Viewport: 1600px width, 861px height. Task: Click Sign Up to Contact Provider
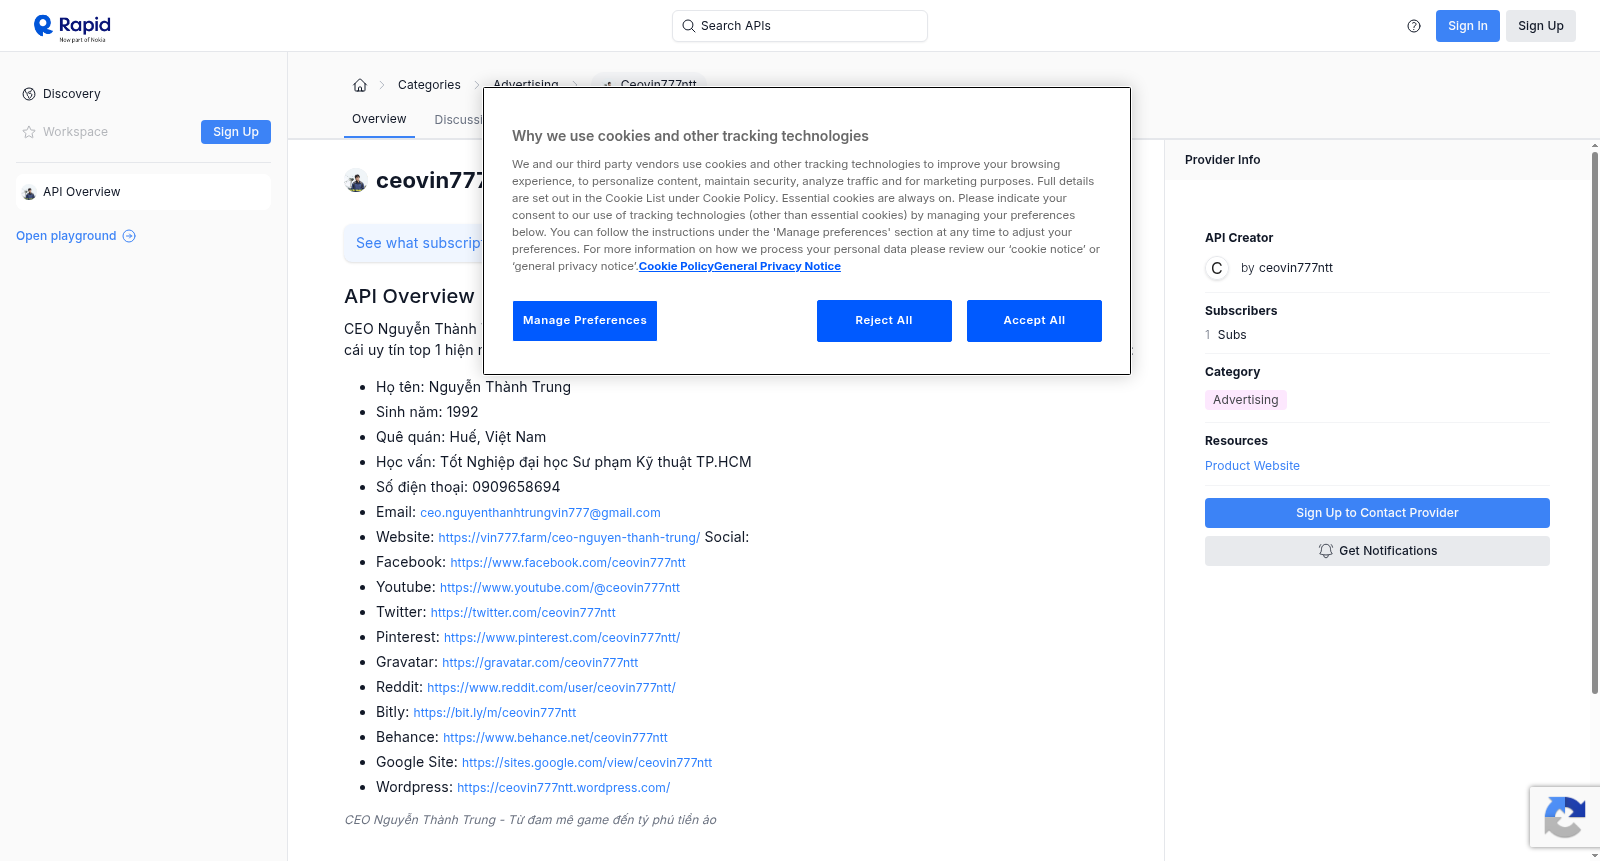1377,513
